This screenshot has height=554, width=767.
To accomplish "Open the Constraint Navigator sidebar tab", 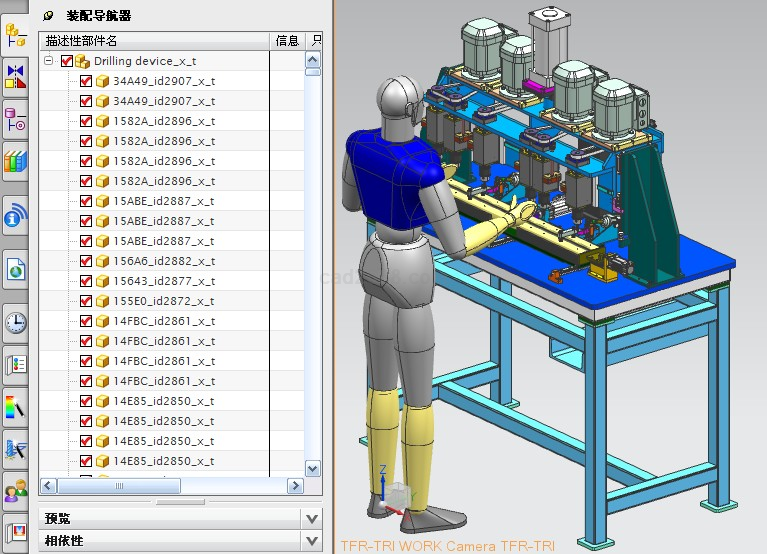I will pyautogui.click(x=15, y=76).
